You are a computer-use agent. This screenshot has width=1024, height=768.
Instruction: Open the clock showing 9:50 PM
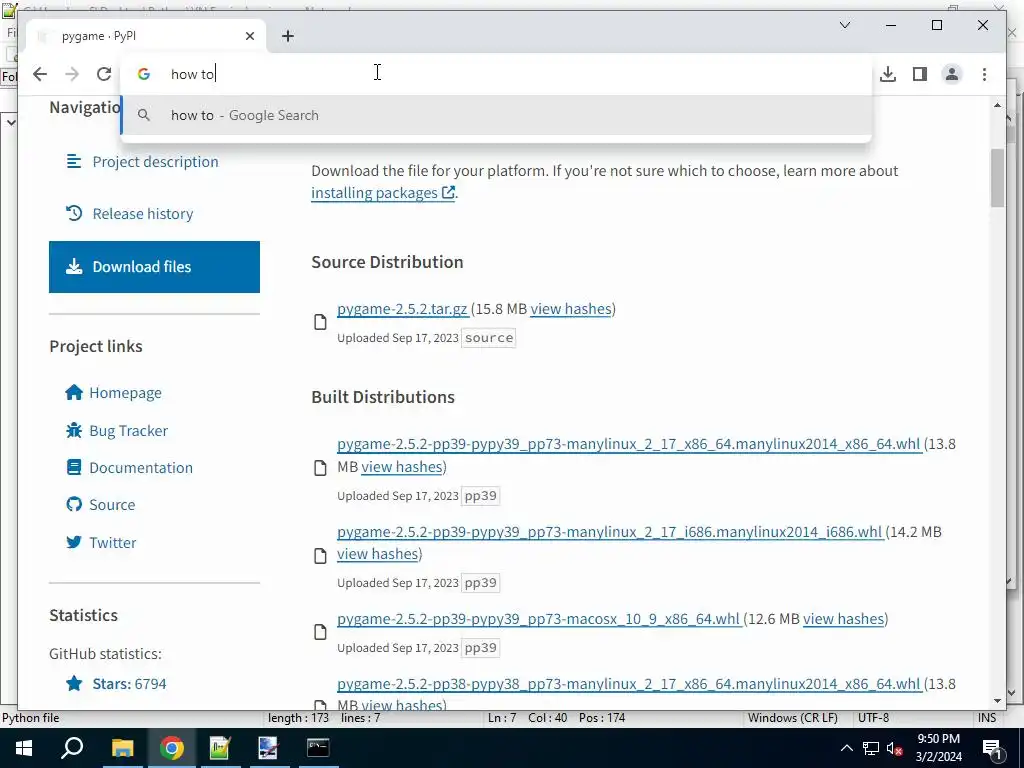click(x=938, y=748)
